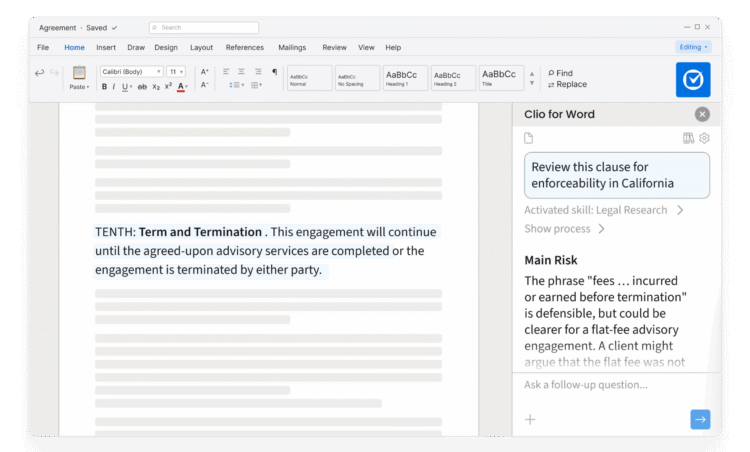Decrease font size with A-

(205, 85)
